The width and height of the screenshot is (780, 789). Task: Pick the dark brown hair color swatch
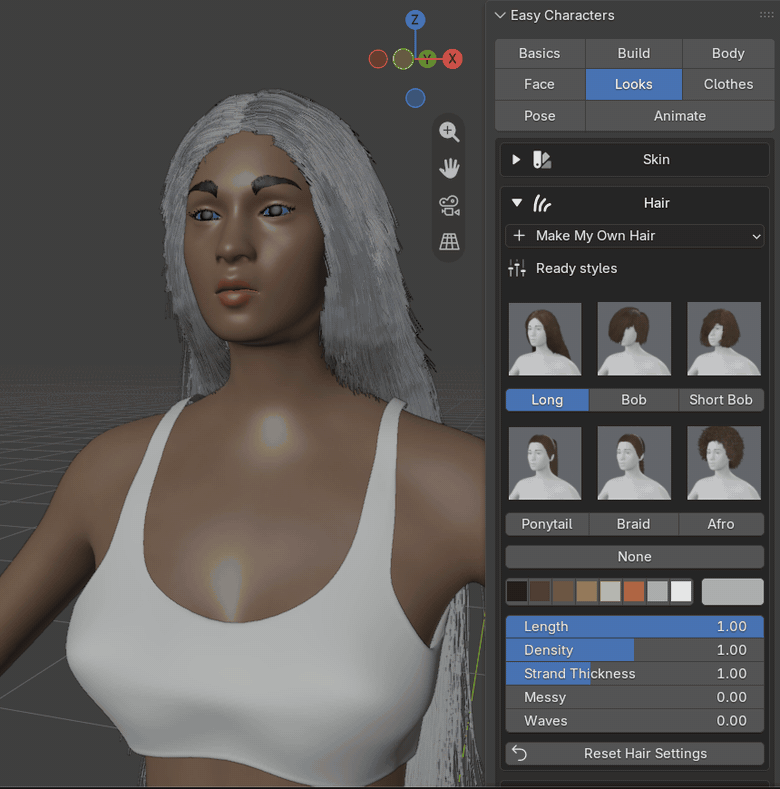tap(540, 591)
